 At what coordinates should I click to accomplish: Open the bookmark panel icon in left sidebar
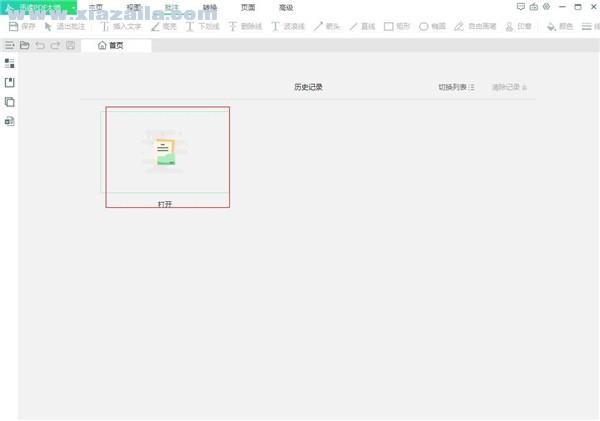pyautogui.click(x=10, y=82)
